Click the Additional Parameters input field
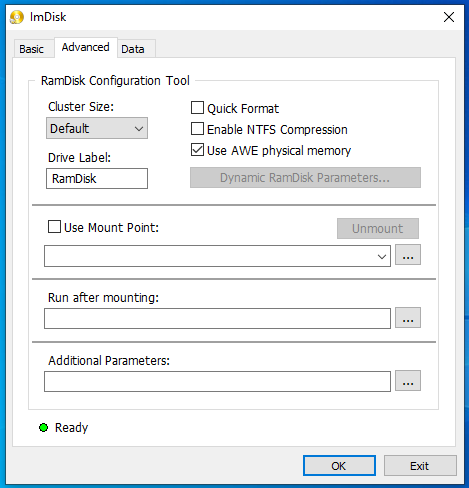Image resolution: width=469 pixels, height=488 pixels. click(217, 381)
